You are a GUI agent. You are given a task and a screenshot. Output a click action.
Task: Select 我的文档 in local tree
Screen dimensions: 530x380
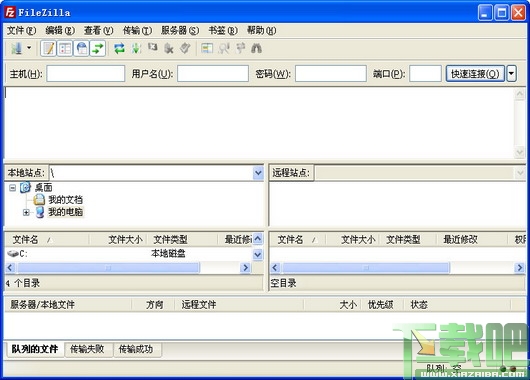(65, 200)
